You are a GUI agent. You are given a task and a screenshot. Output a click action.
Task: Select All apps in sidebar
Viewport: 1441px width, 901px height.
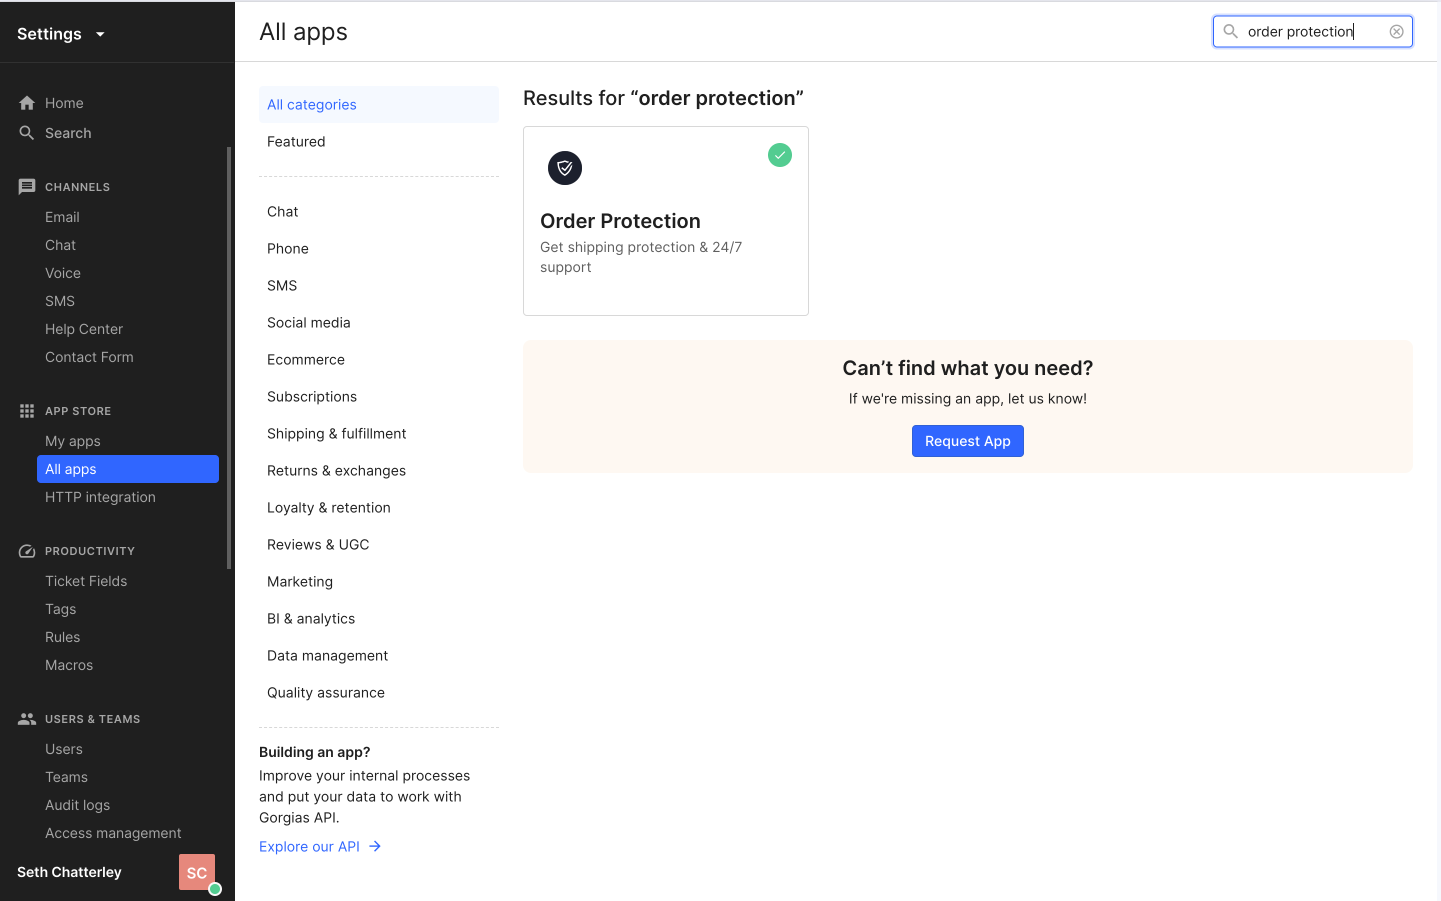tap(128, 469)
